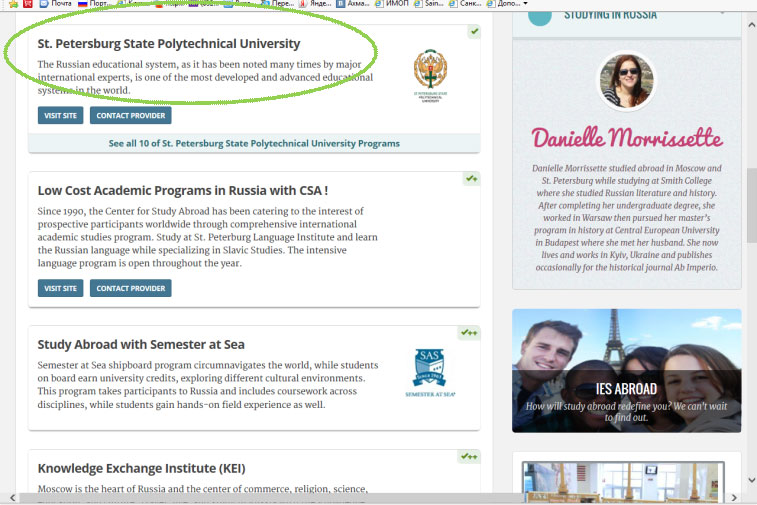Click the STUDYING IN RUSSIA sidebar heading
This screenshot has height=505, width=757.
pyautogui.click(x=610, y=15)
